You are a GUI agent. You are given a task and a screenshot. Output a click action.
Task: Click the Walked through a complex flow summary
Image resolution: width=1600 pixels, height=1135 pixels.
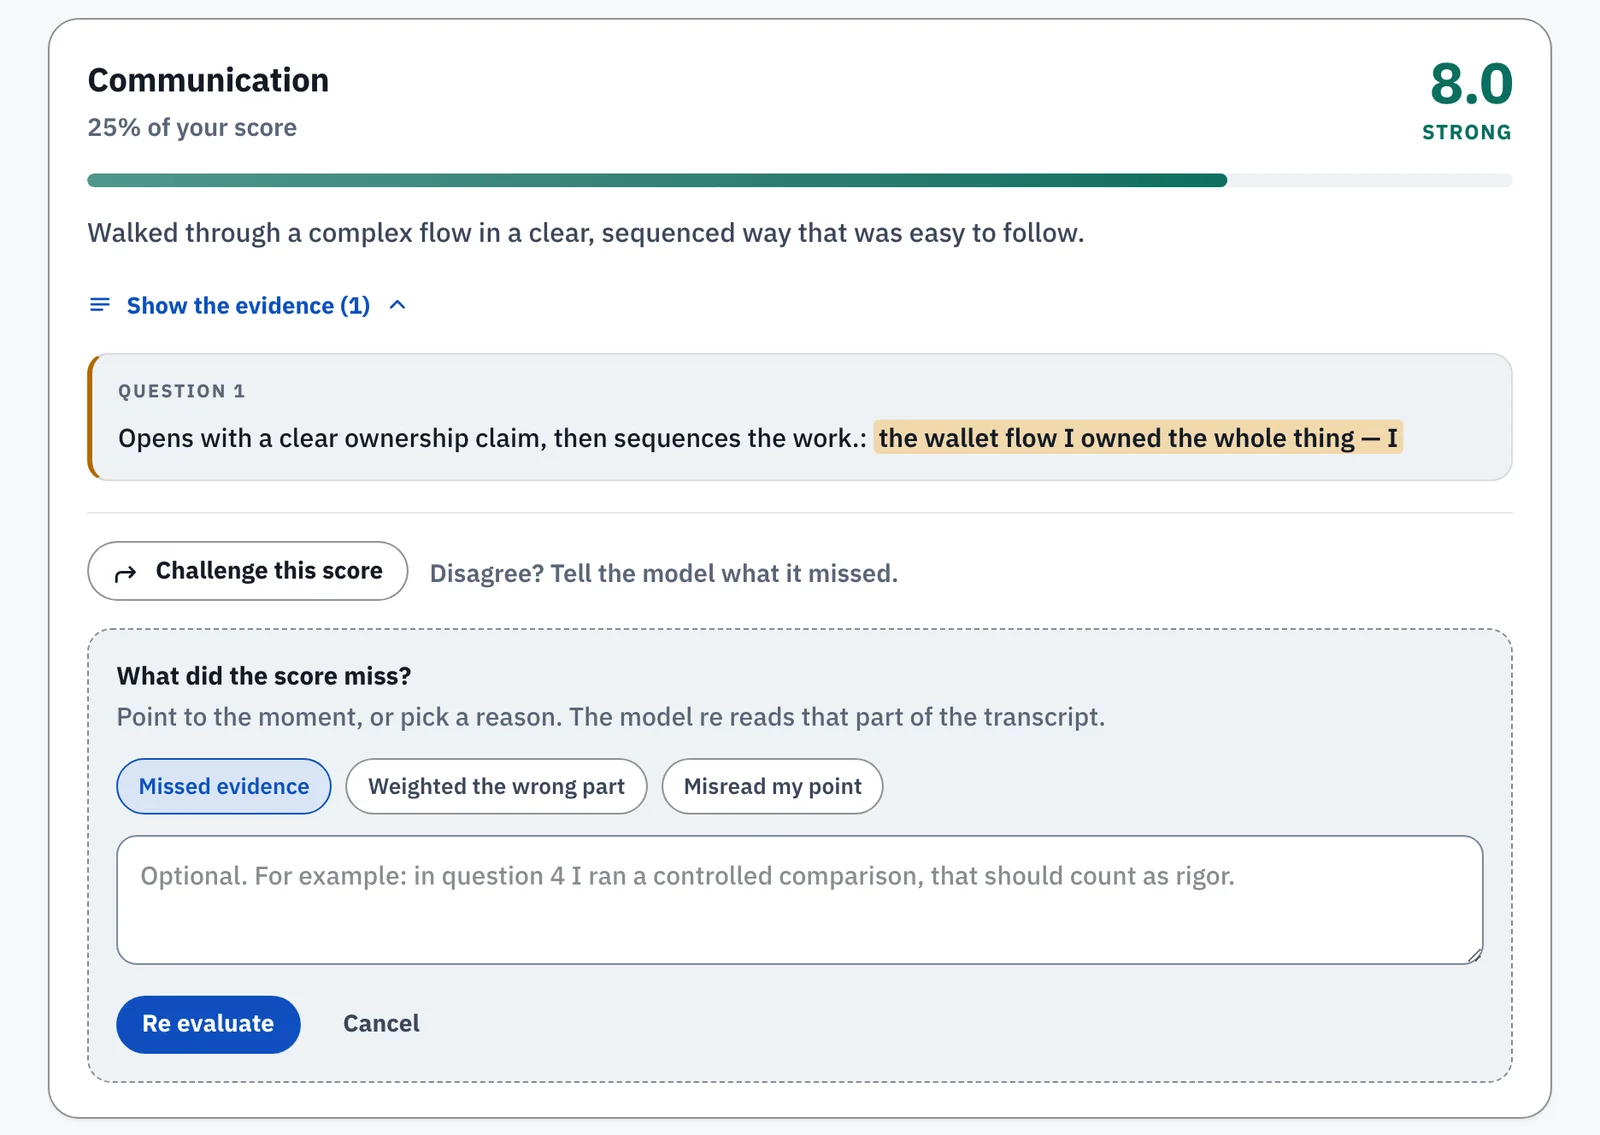click(x=586, y=233)
